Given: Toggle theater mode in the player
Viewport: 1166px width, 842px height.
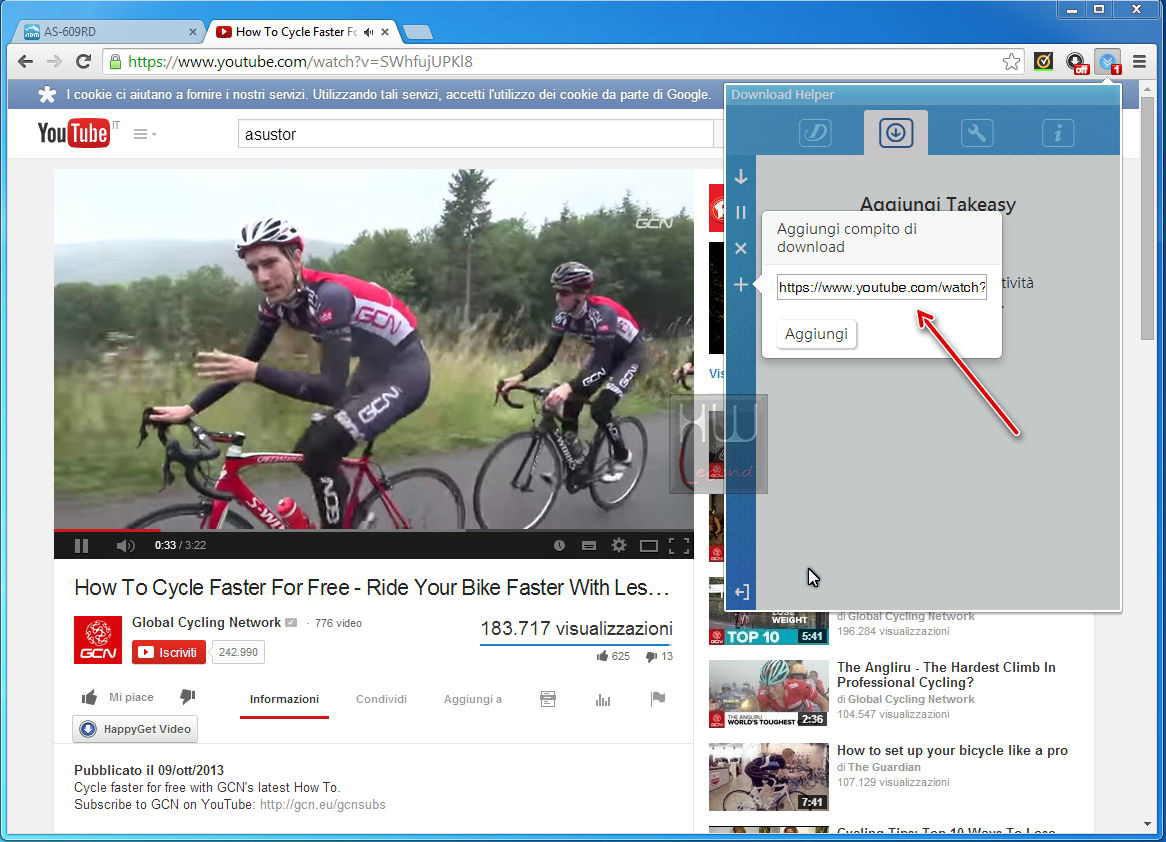Looking at the screenshot, I should pyautogui.click(x=648, y=546).
